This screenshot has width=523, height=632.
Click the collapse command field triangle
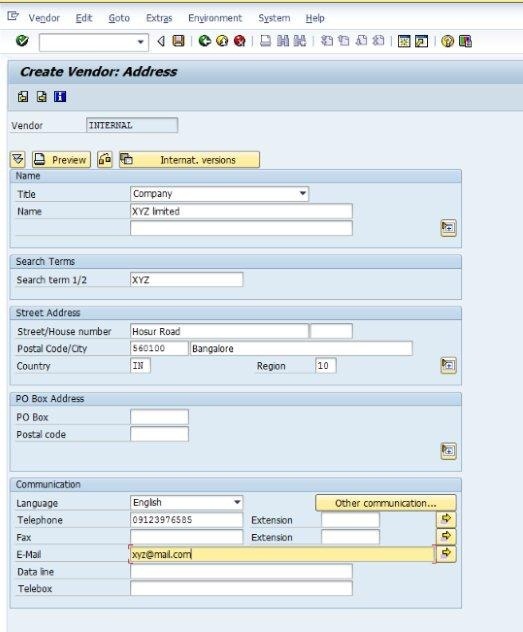tap(161, 41)
